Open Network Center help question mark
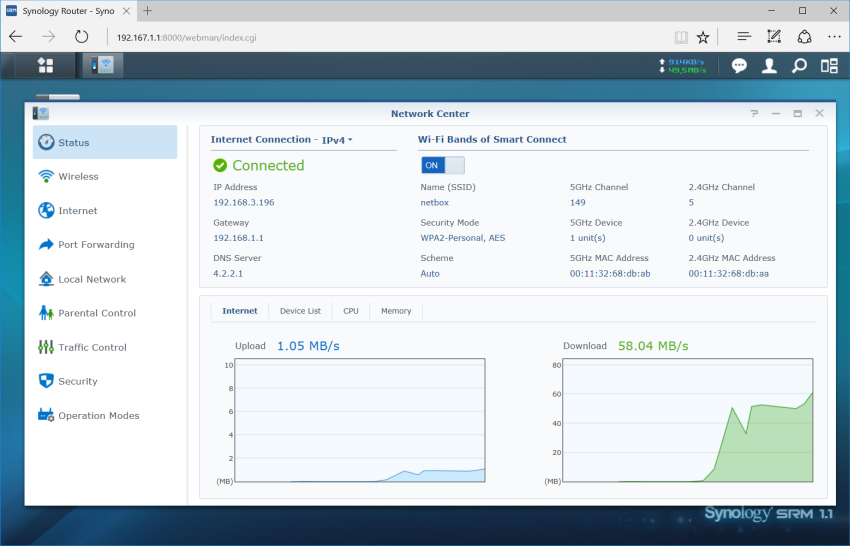The image size is (850, 546). coord(754,113)
